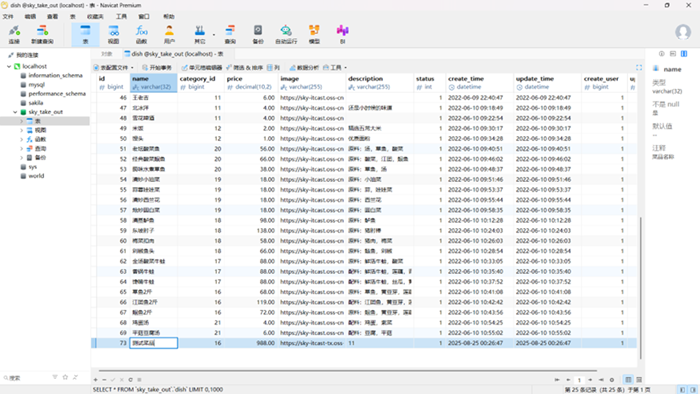Open the Function f(x) toolbar icon
The height and width of the screenshot is (394, 700).
click(x=142, y=34)
